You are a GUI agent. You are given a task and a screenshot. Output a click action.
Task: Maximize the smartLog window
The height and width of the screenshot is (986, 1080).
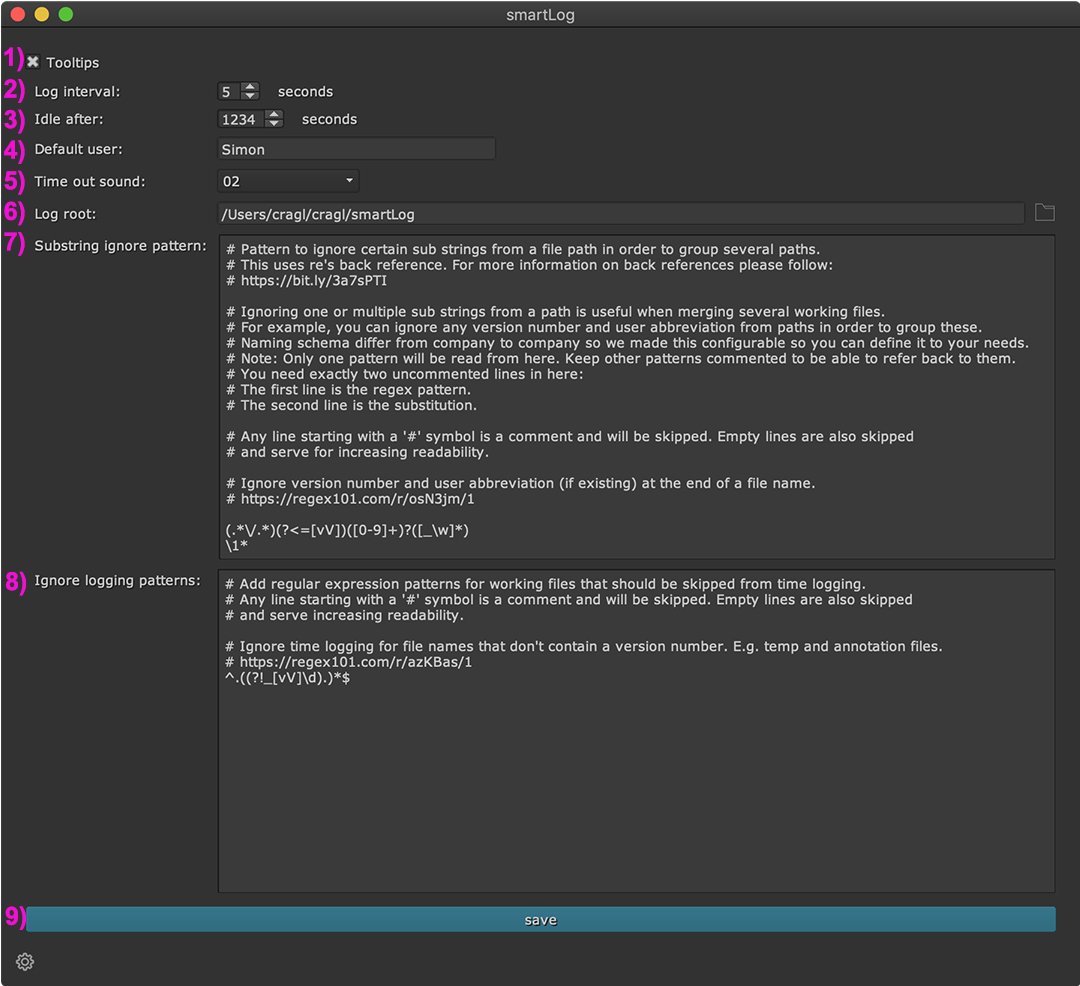66,15
